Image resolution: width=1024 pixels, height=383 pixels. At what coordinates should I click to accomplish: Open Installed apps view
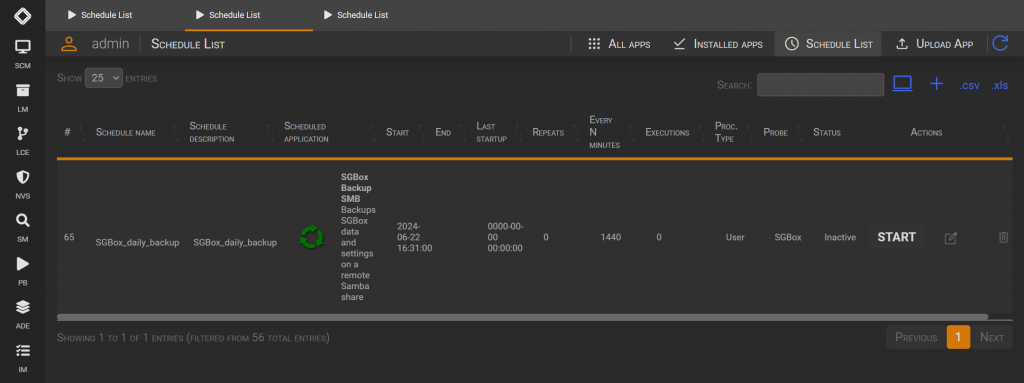tap(718, 44)
